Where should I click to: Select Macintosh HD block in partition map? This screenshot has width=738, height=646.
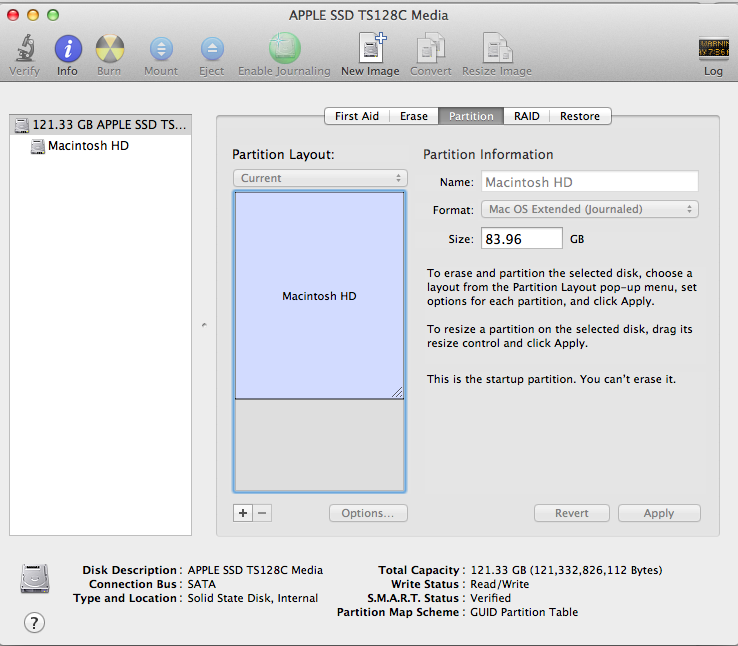tap(319, 295)
